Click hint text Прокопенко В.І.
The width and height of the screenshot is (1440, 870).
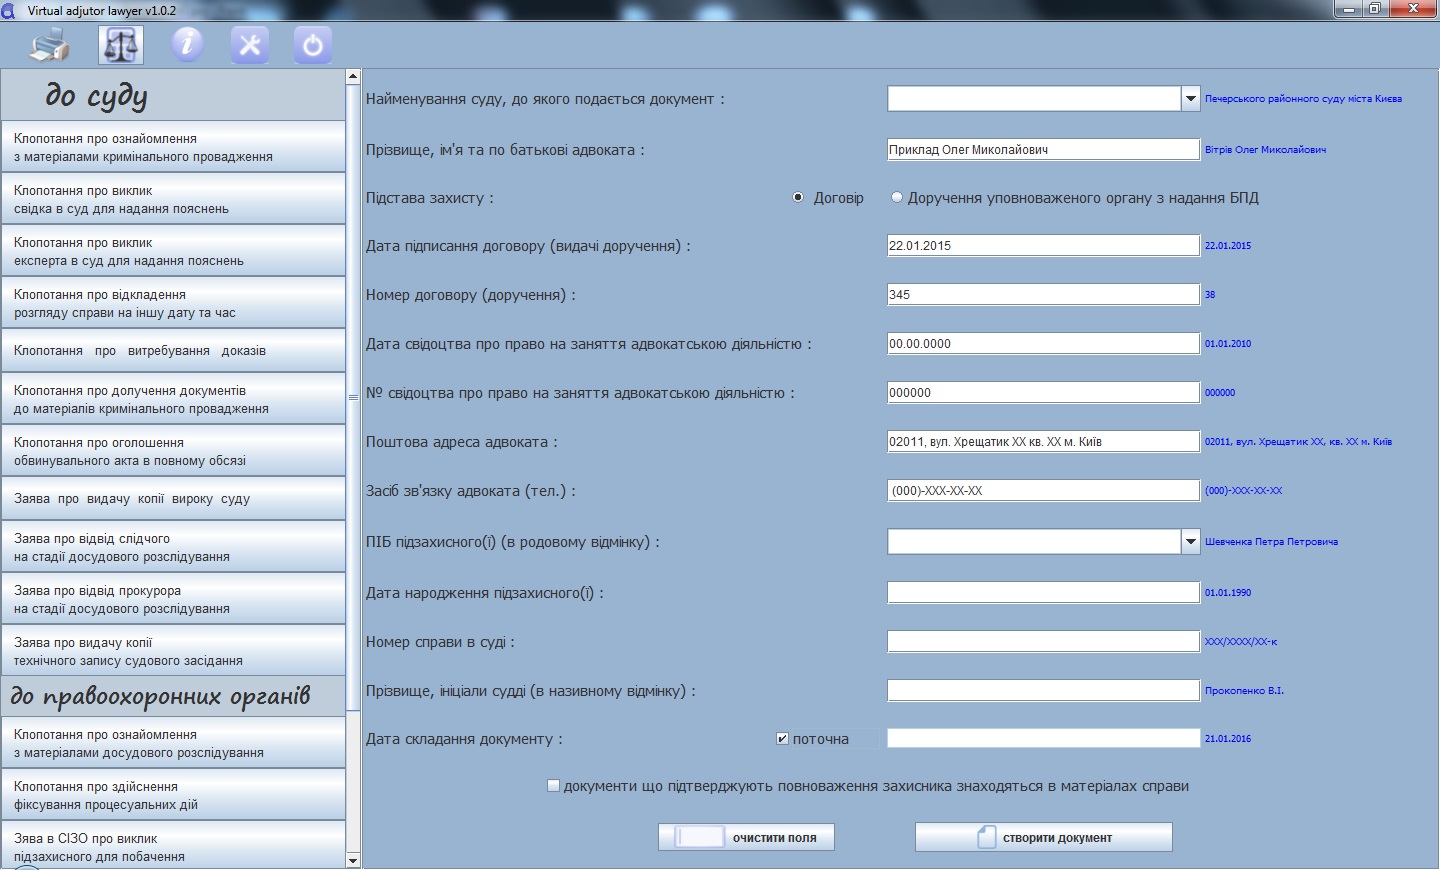(1244, 691)
